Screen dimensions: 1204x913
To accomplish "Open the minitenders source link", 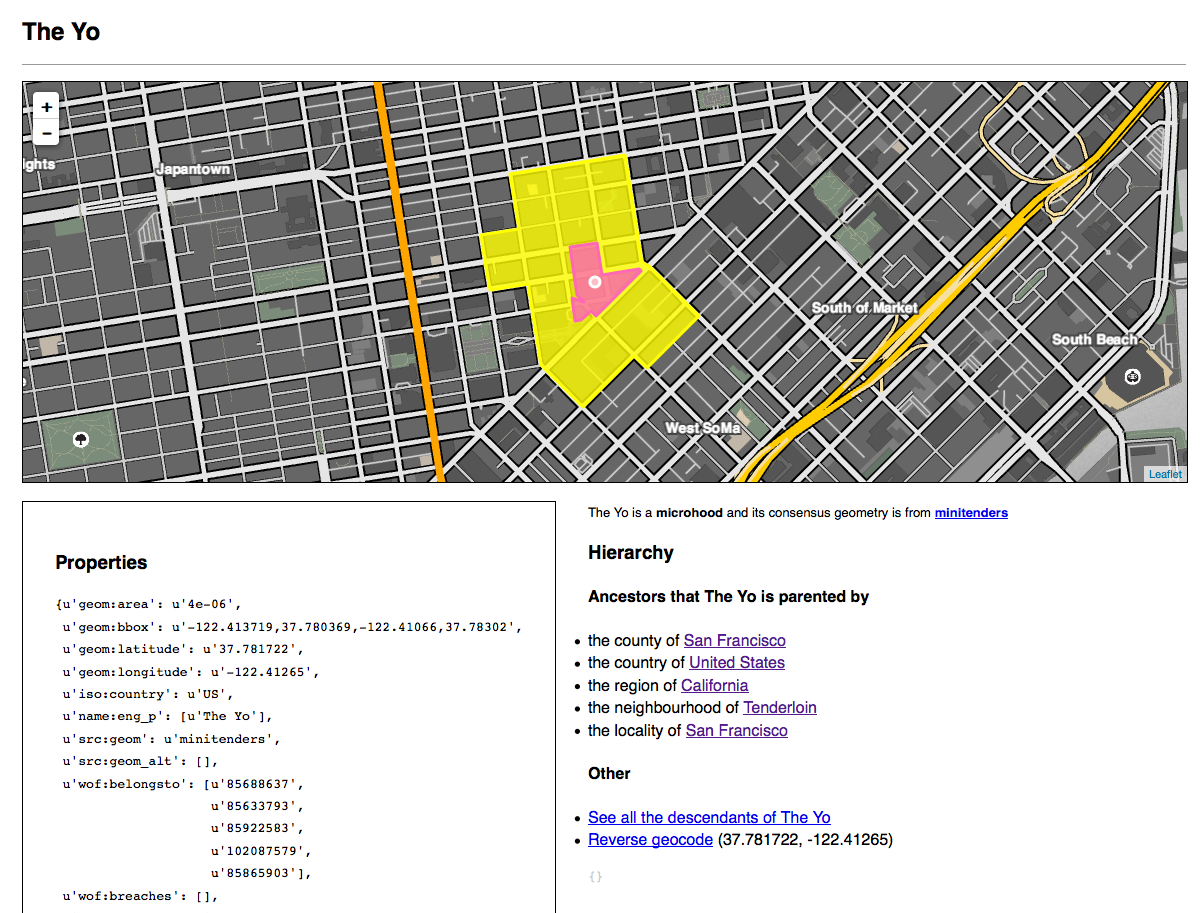I will (x=970, y=513).
